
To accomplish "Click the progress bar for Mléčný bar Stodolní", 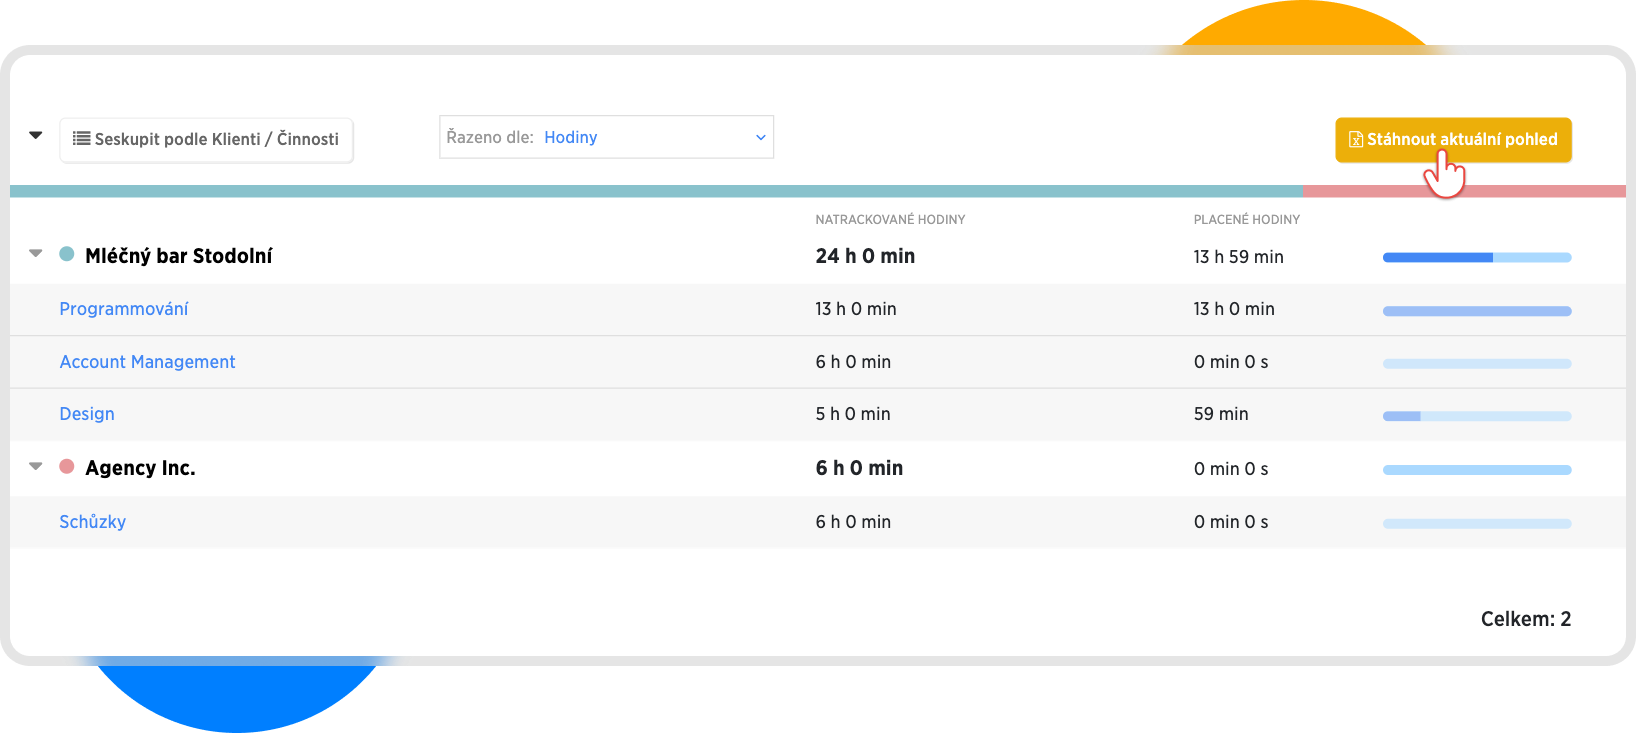I will pyautogui.click(x=1476, y=258).
